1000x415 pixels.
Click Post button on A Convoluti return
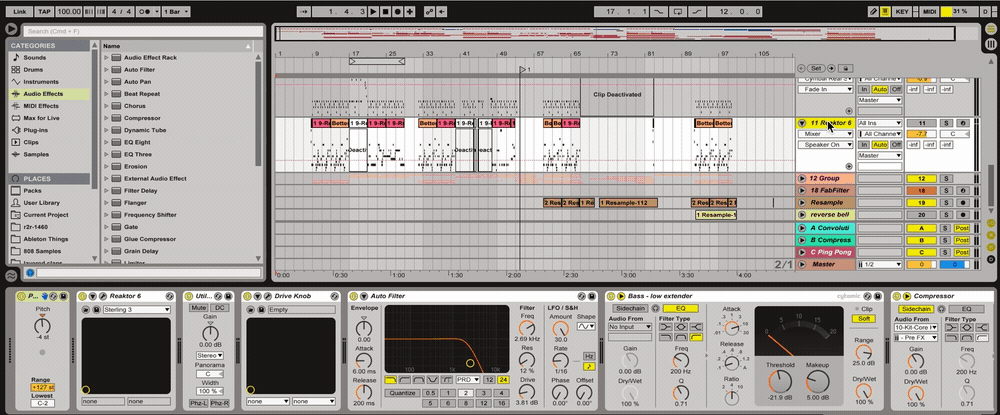(962, 228)
